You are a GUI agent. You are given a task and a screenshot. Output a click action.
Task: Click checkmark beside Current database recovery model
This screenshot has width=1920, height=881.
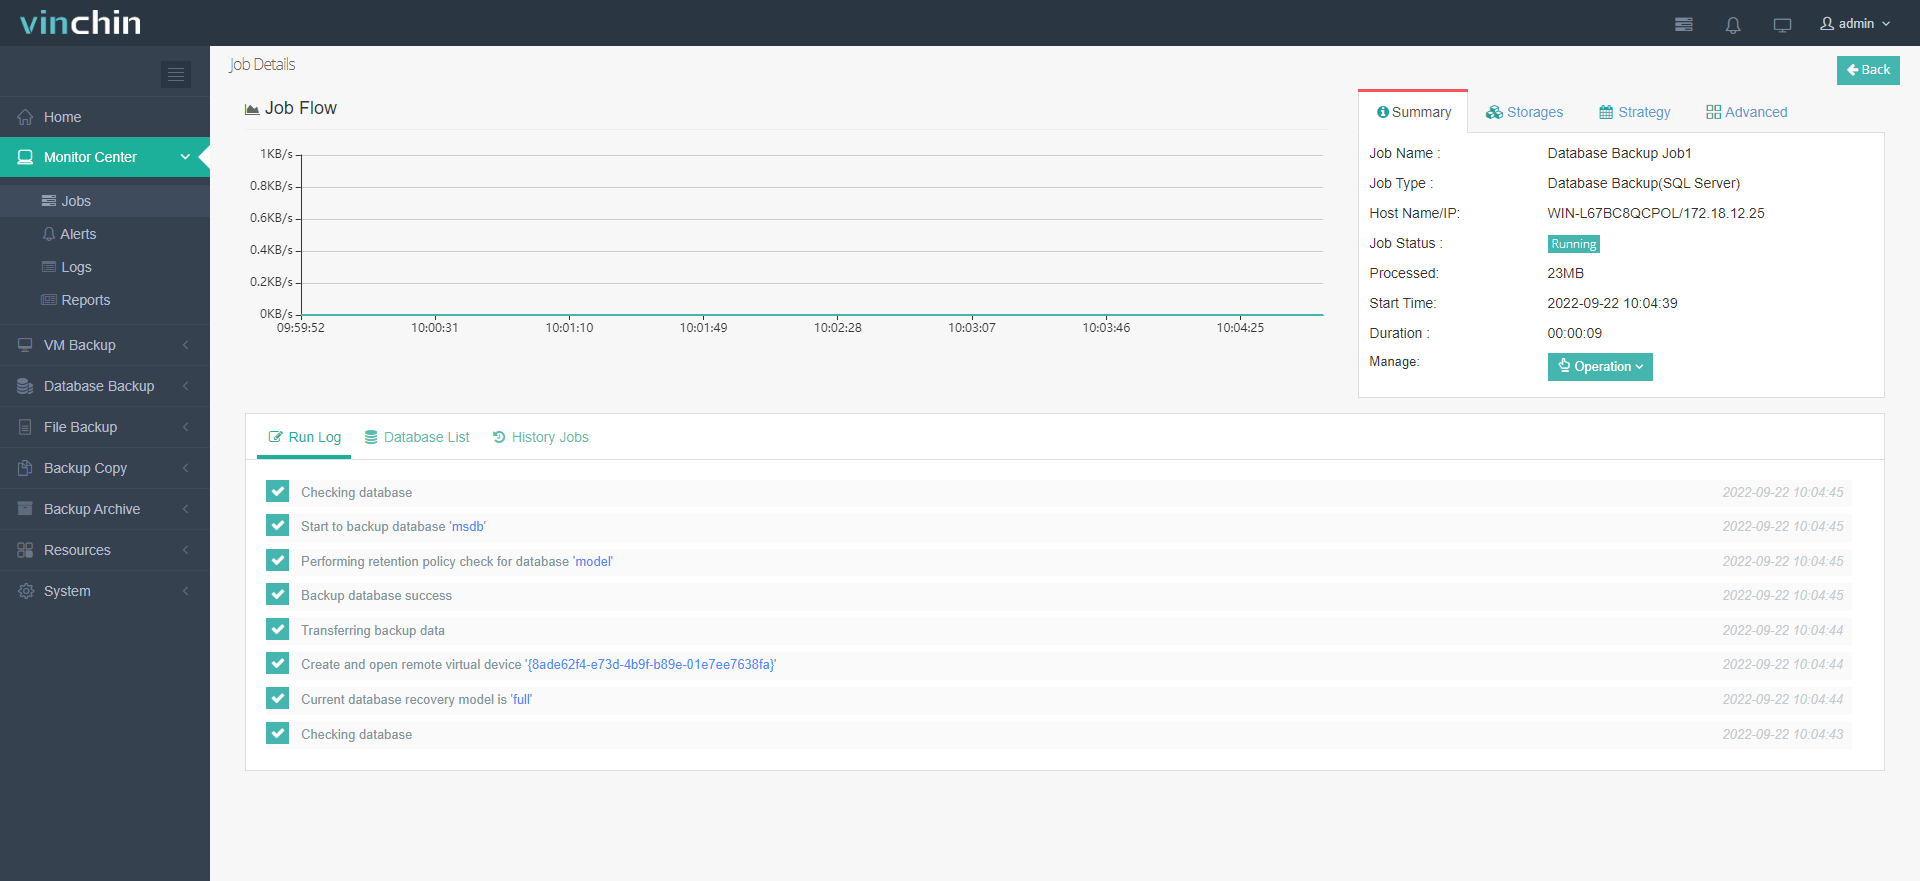click(278, 699)
